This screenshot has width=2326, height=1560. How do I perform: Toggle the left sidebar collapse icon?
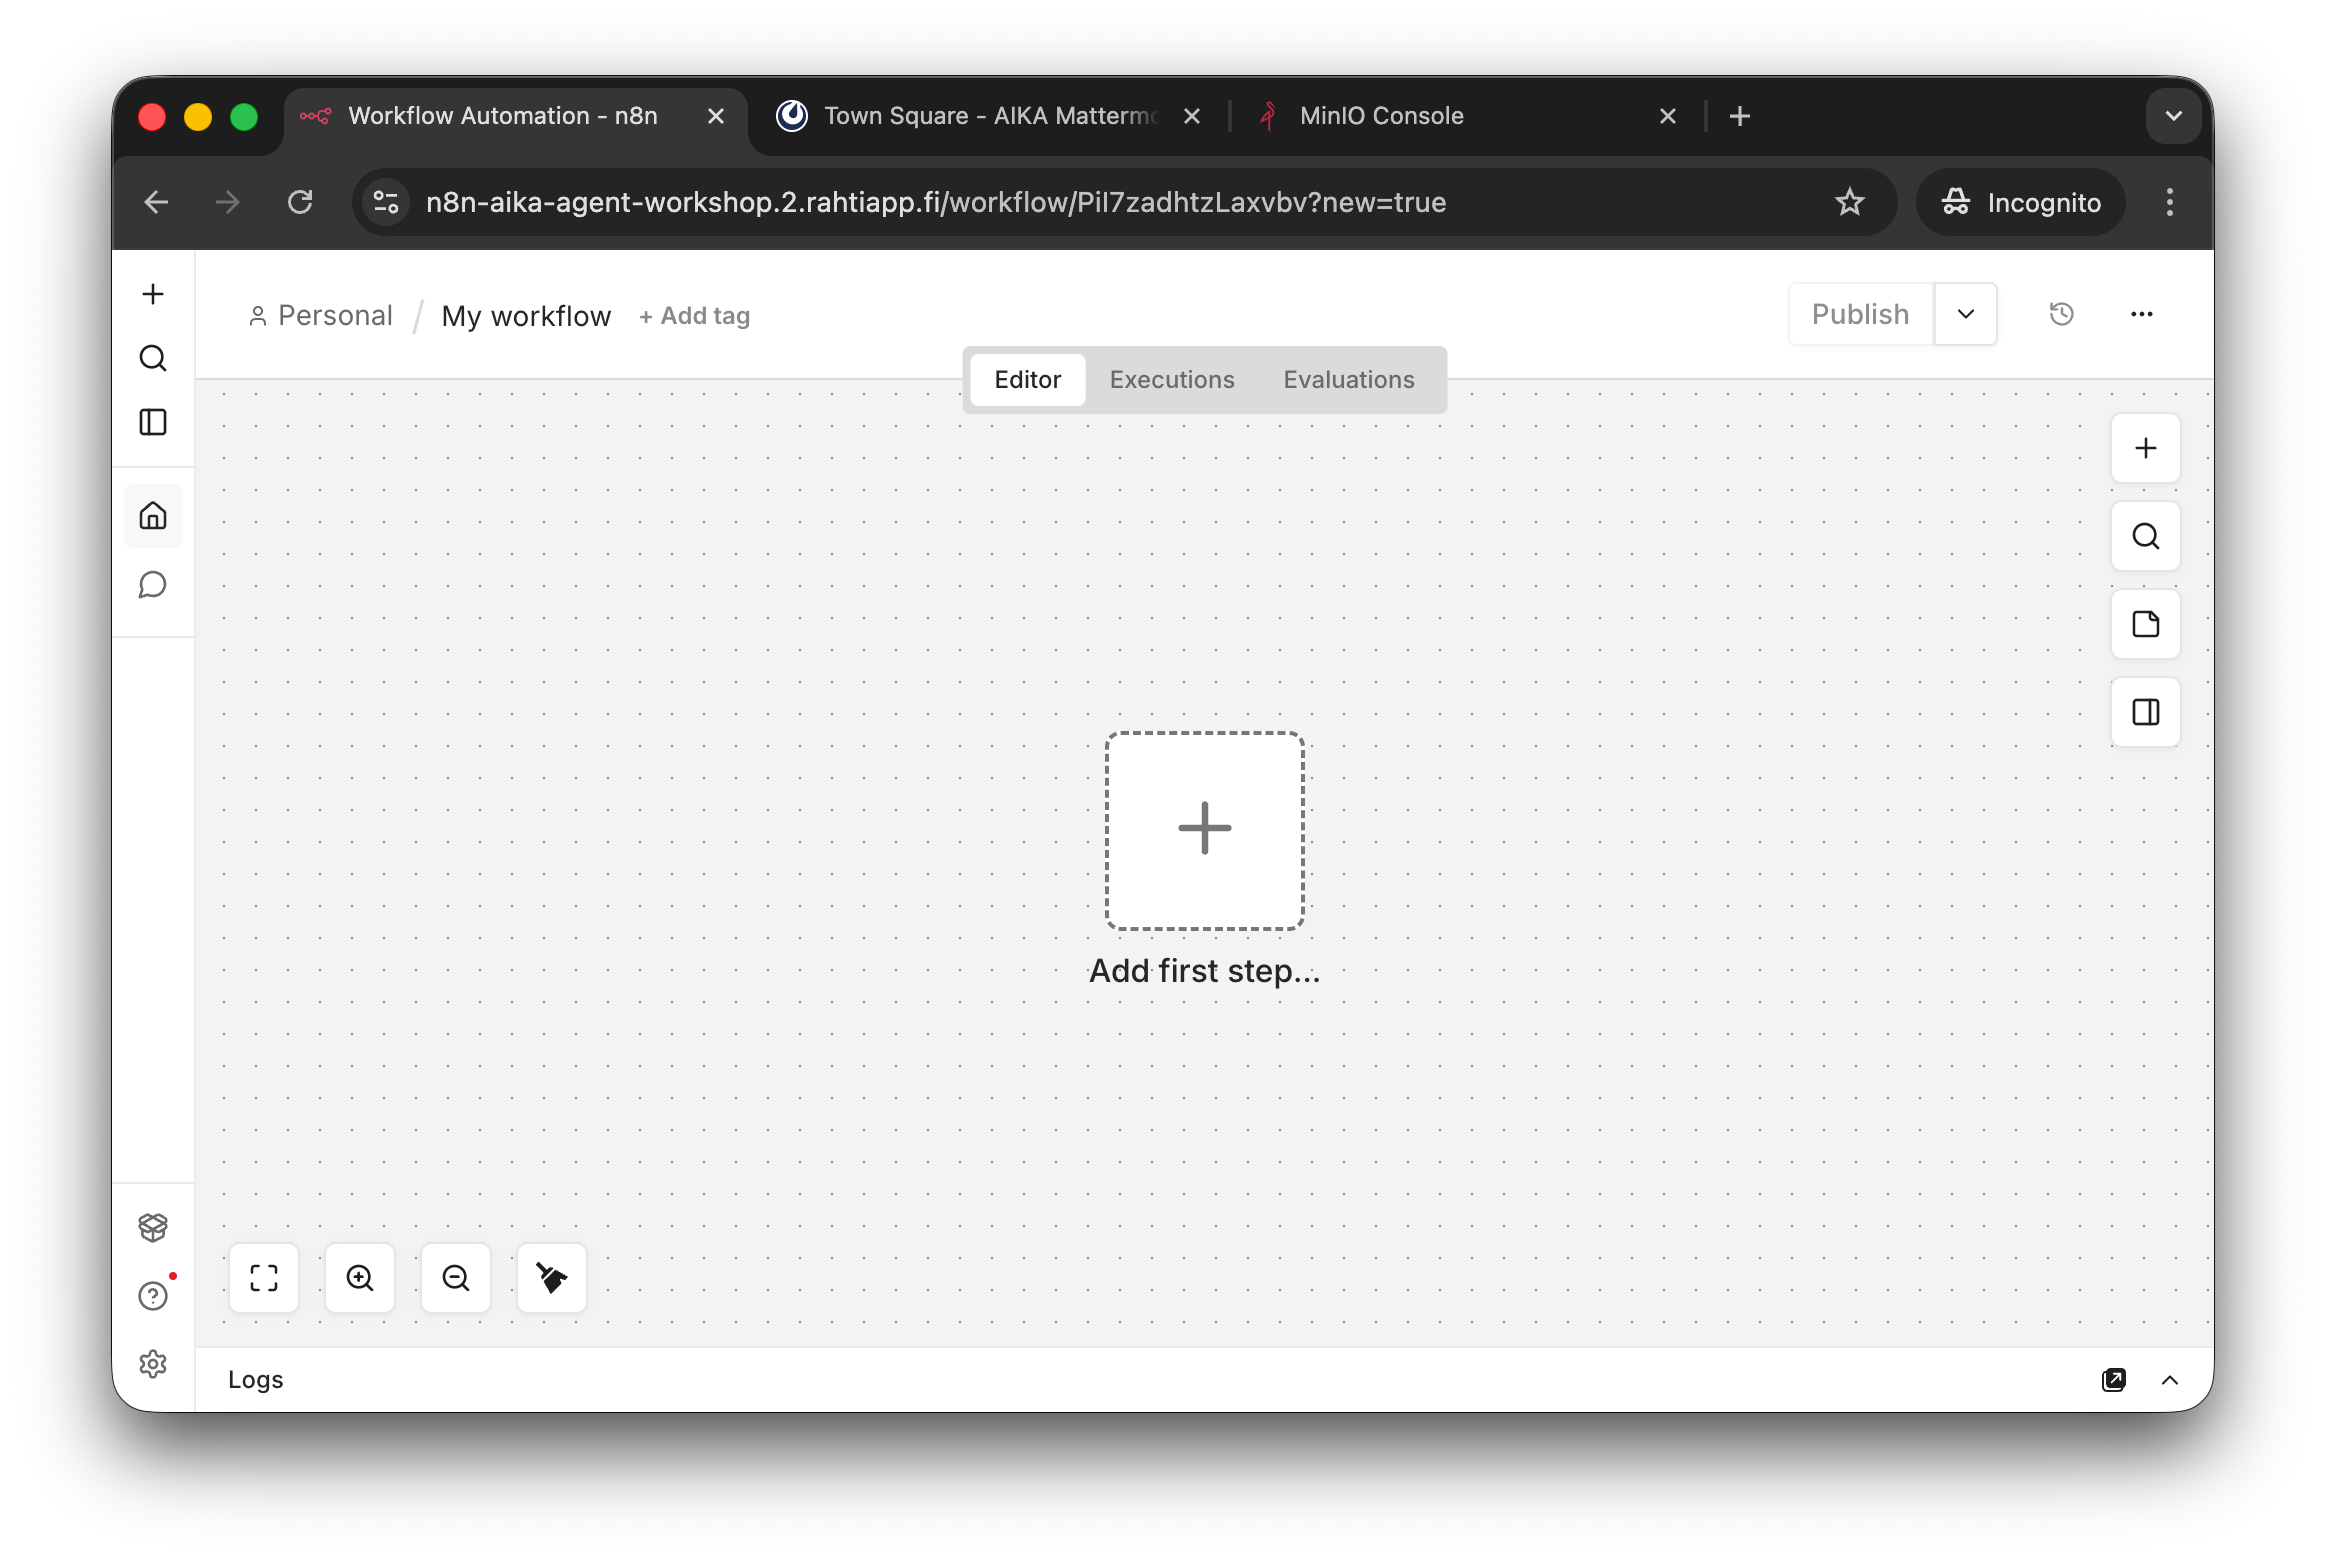tap(153, 422)
